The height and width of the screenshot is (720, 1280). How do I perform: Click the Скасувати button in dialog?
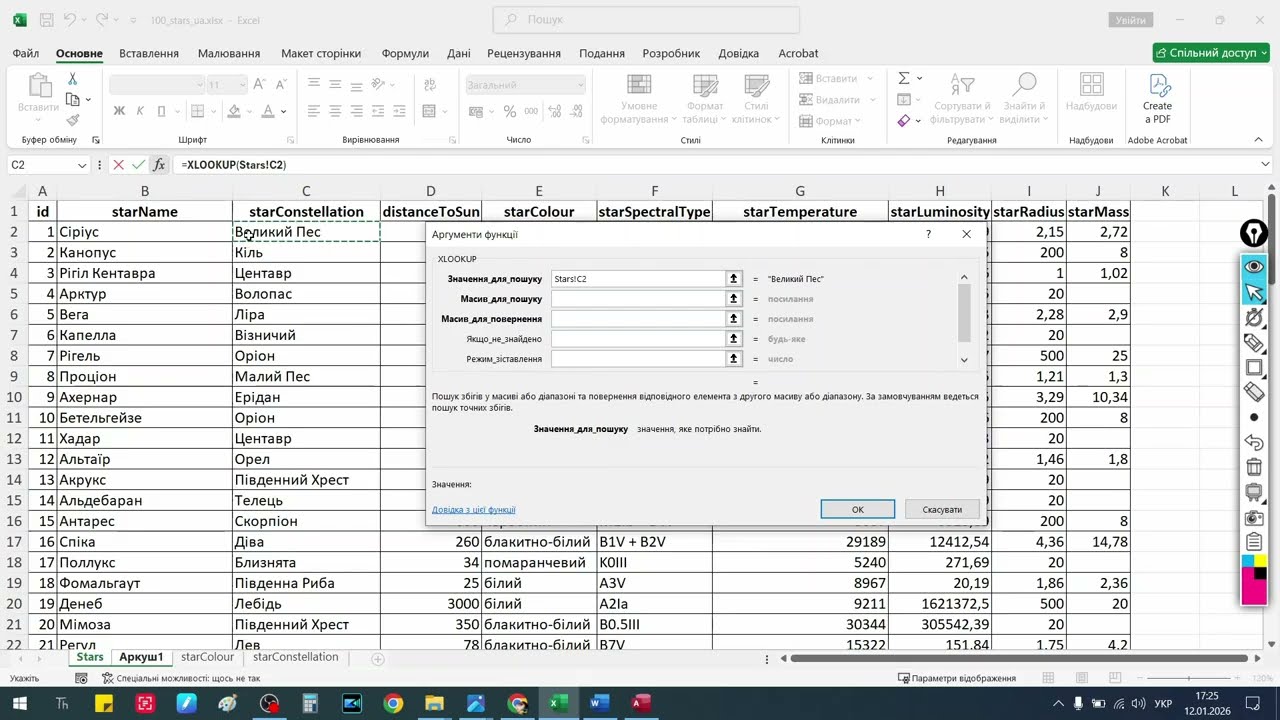942,509
